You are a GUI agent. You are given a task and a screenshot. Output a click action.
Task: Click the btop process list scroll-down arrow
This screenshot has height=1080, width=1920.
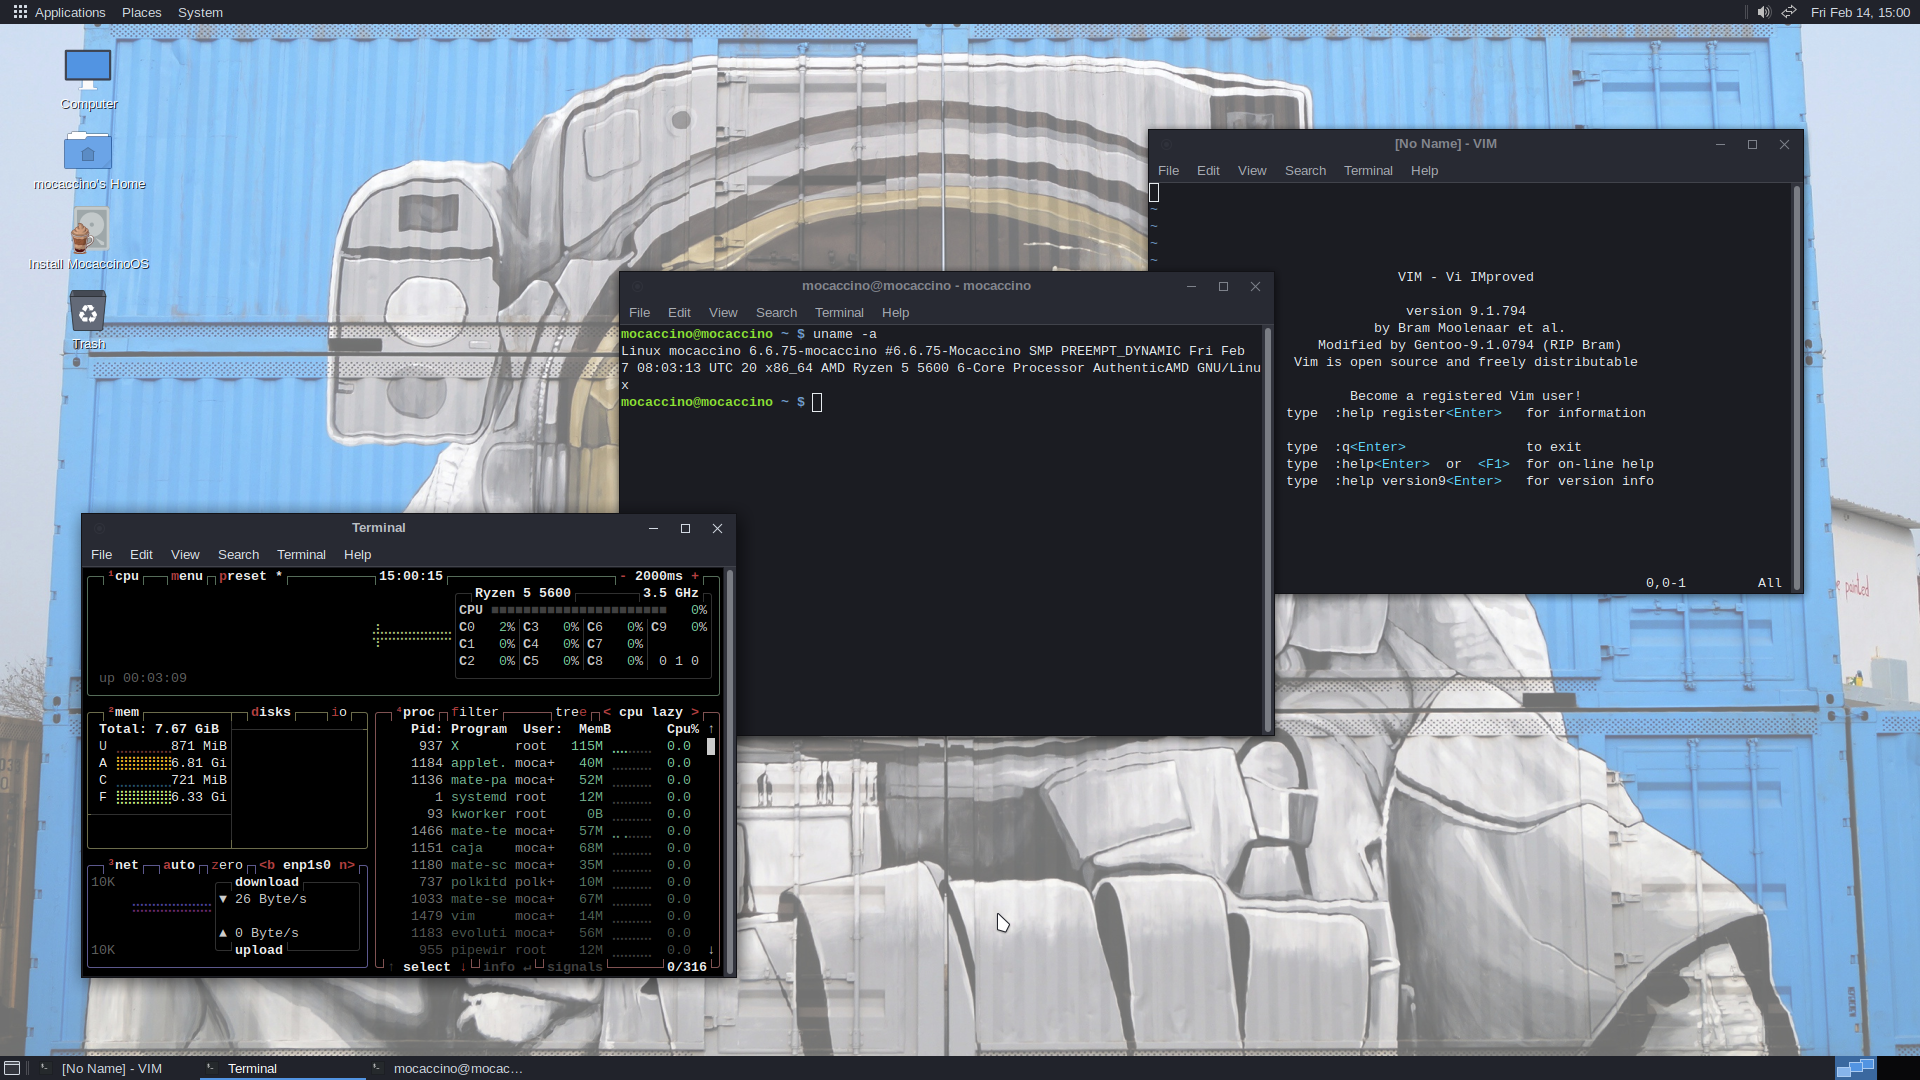tap(711, 950)
